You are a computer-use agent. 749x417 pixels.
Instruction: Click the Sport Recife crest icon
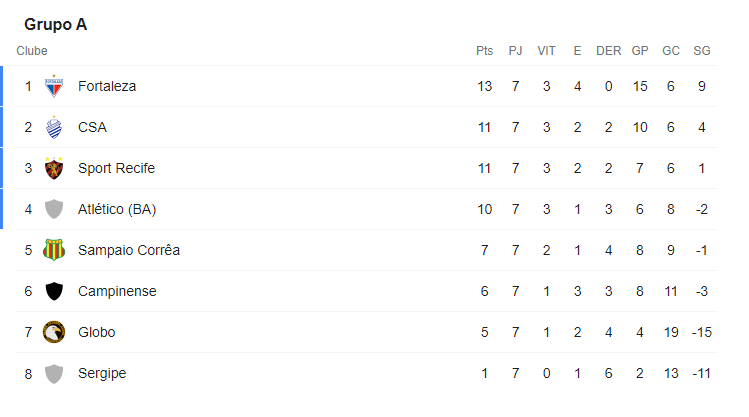pyautogui.click(x=54, y=168)
